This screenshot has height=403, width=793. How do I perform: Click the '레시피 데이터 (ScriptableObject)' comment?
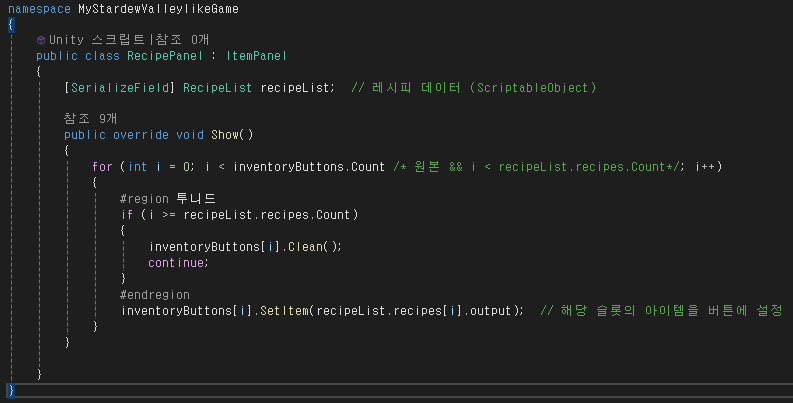(474, 87)
